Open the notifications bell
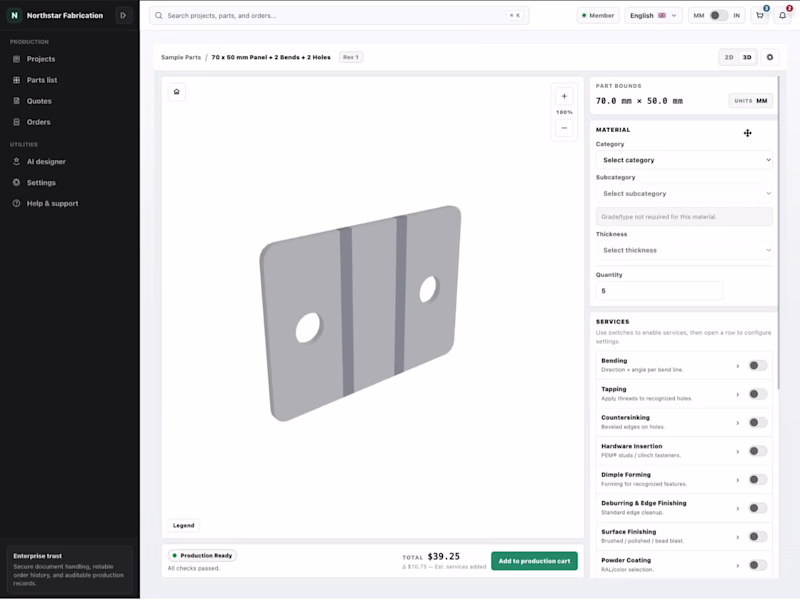800x600 pixels. tap(783, 15)
